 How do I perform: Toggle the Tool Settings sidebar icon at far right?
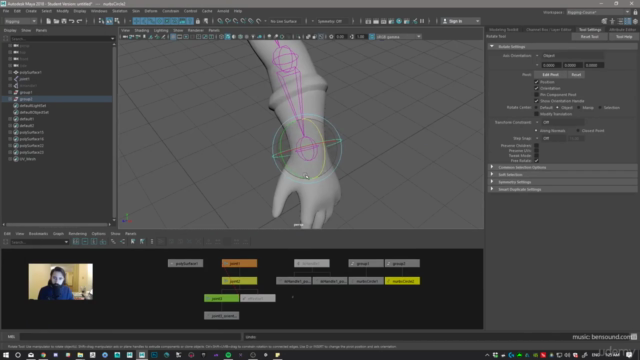[628, 21]
